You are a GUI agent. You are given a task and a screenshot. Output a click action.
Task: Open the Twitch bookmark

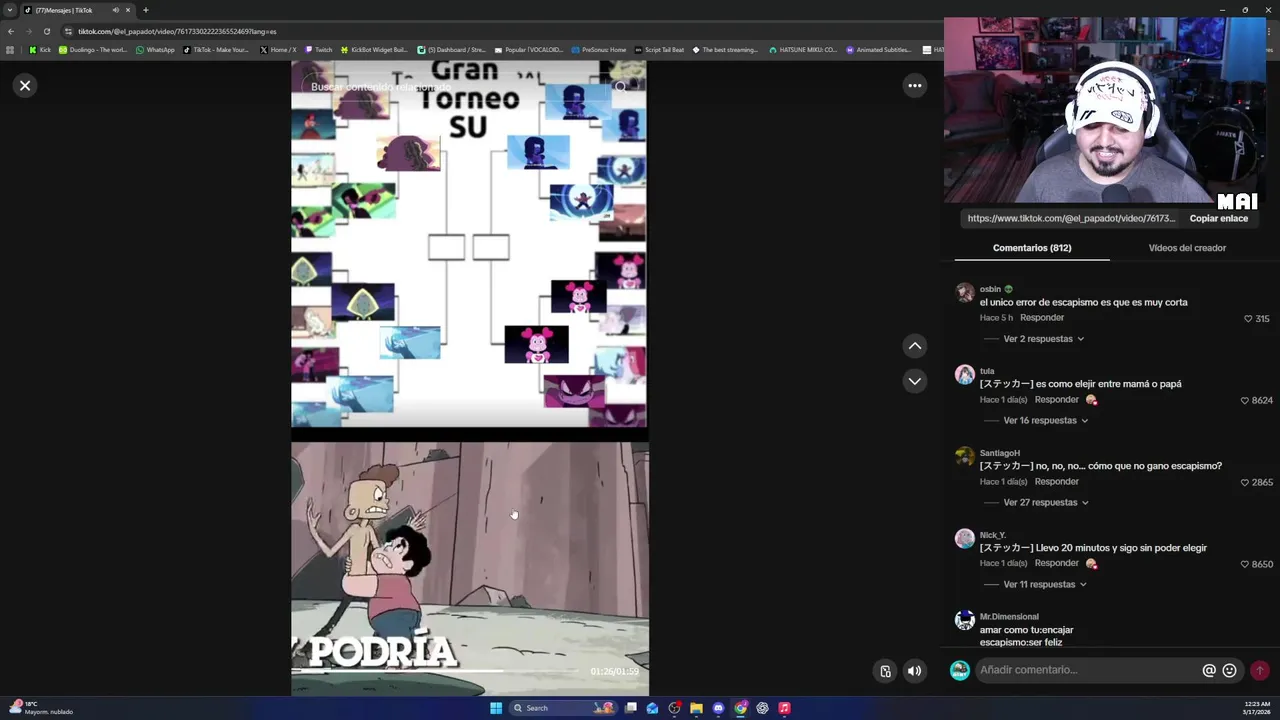318,50
